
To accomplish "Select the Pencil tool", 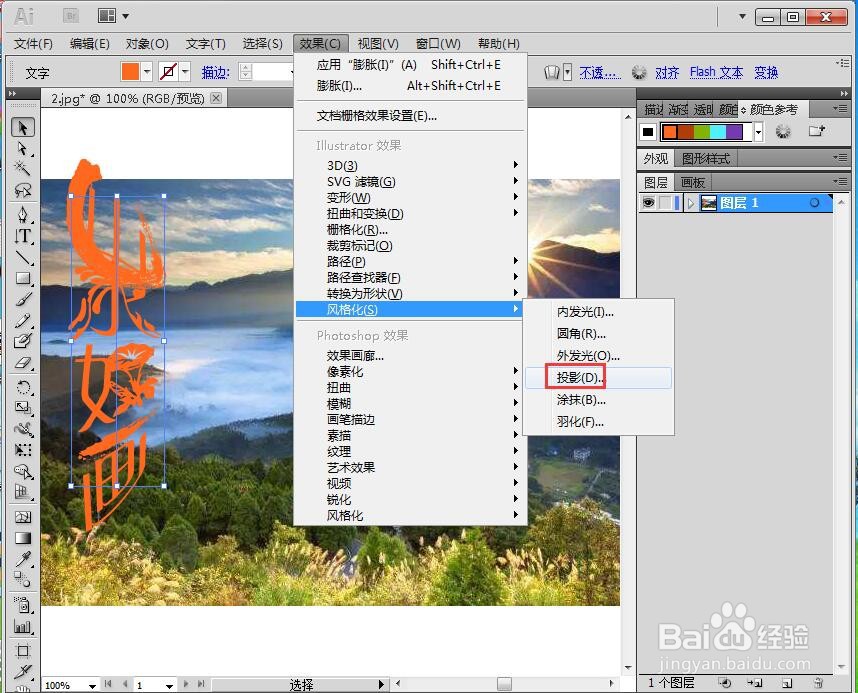I will [x=22, y=320].
